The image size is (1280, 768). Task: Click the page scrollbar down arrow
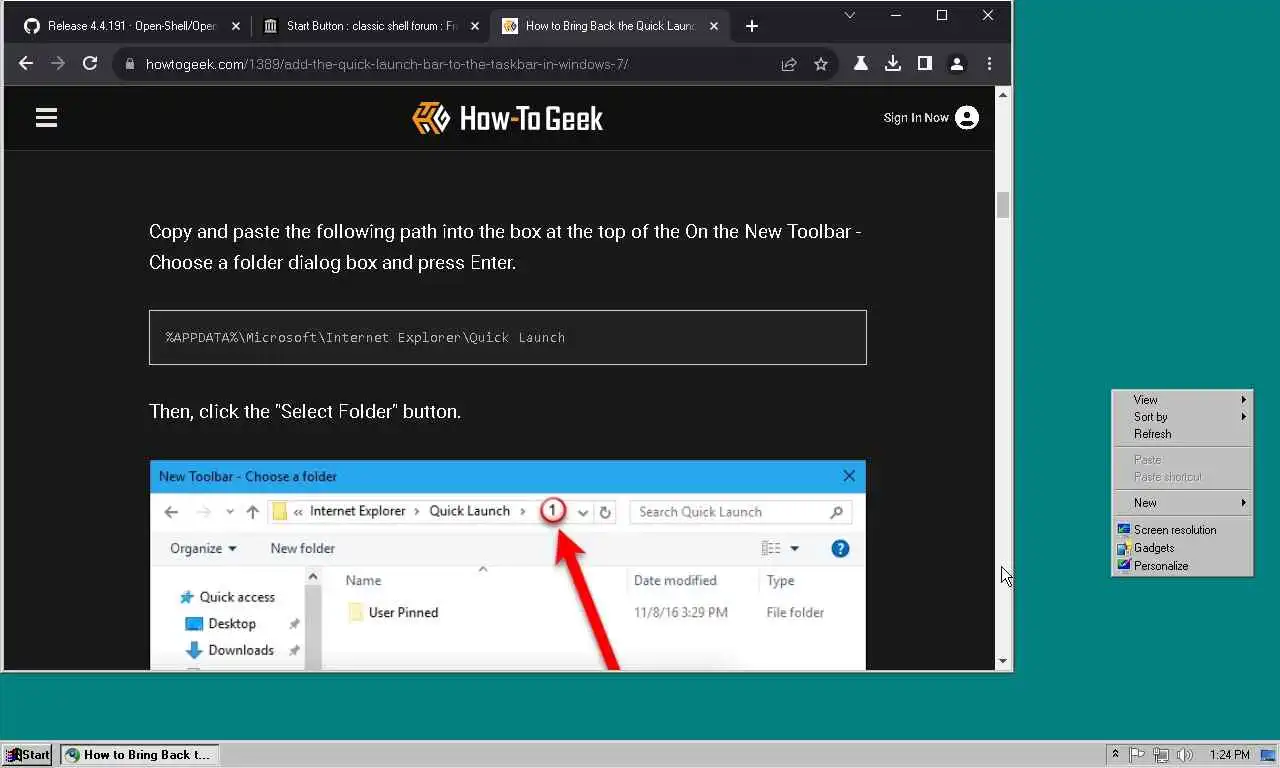[1003, 661]
